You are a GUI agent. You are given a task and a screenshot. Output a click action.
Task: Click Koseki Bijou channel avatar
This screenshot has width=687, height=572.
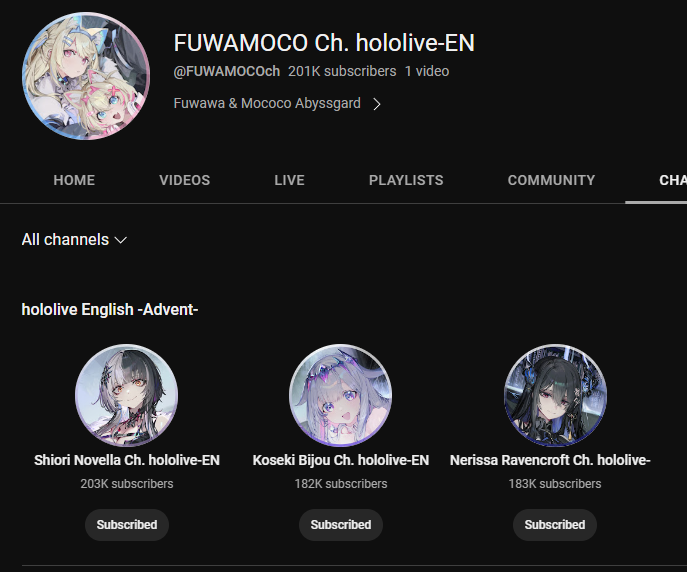[x=340, y=395]
